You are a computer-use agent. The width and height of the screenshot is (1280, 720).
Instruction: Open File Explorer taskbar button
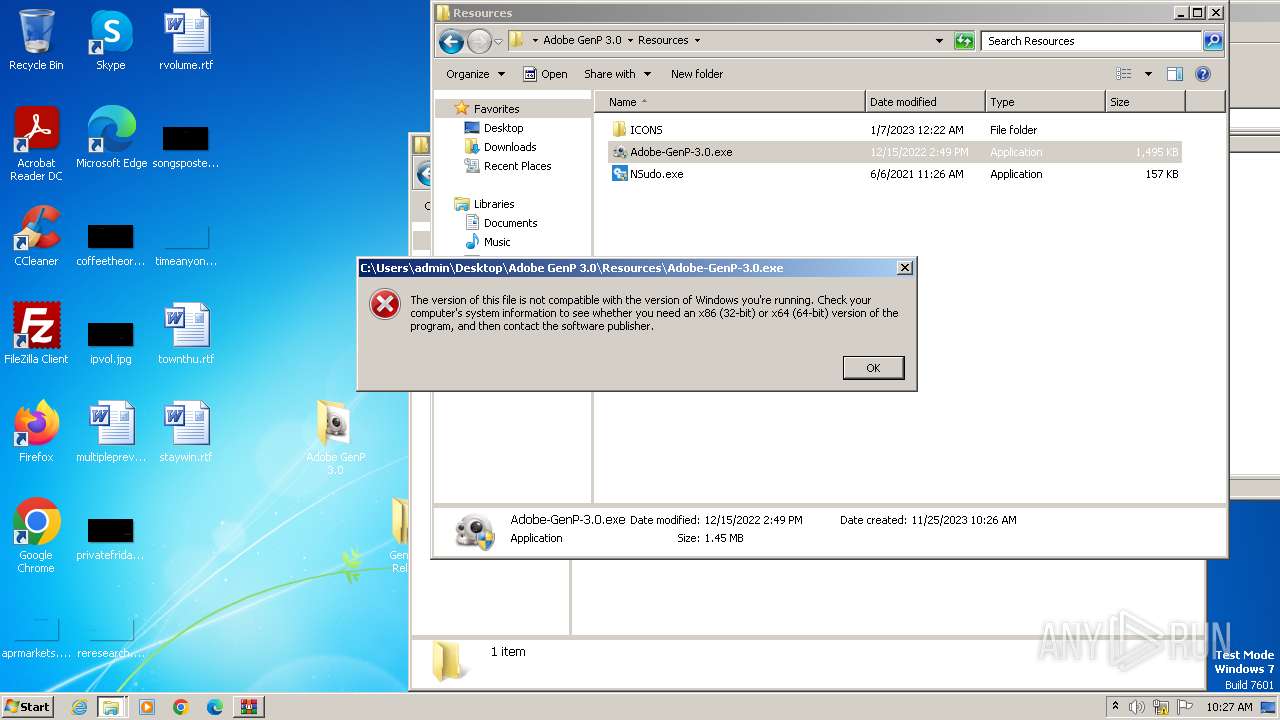[111, 707]
